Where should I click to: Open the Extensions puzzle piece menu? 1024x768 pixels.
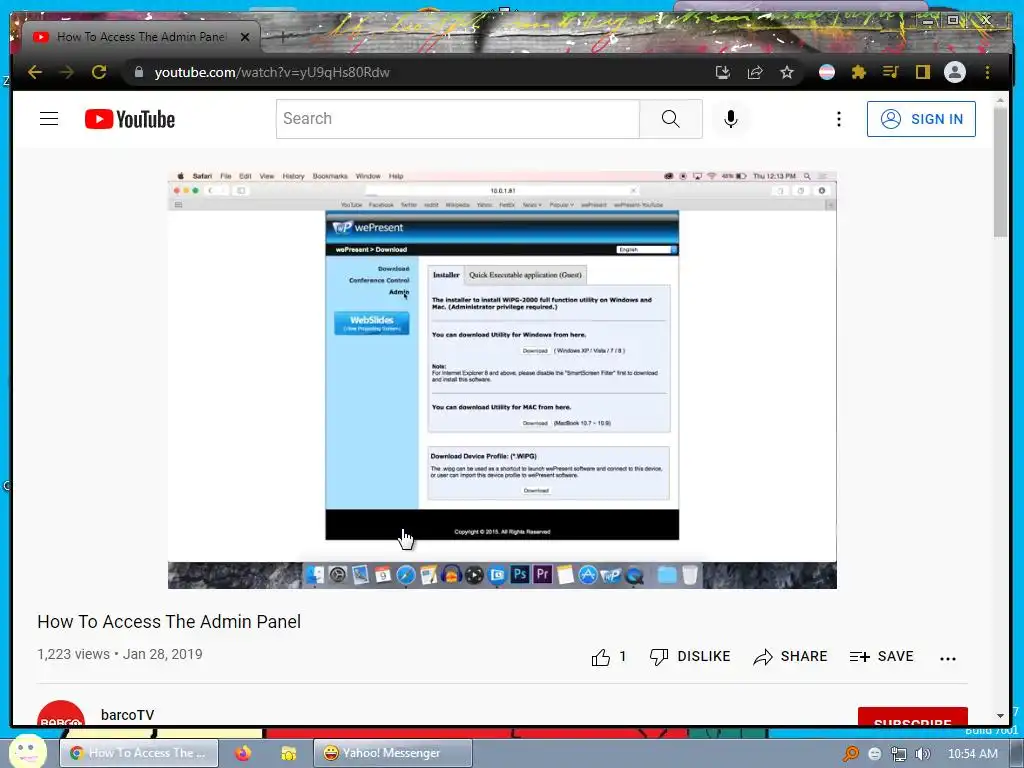pos(859,72)
